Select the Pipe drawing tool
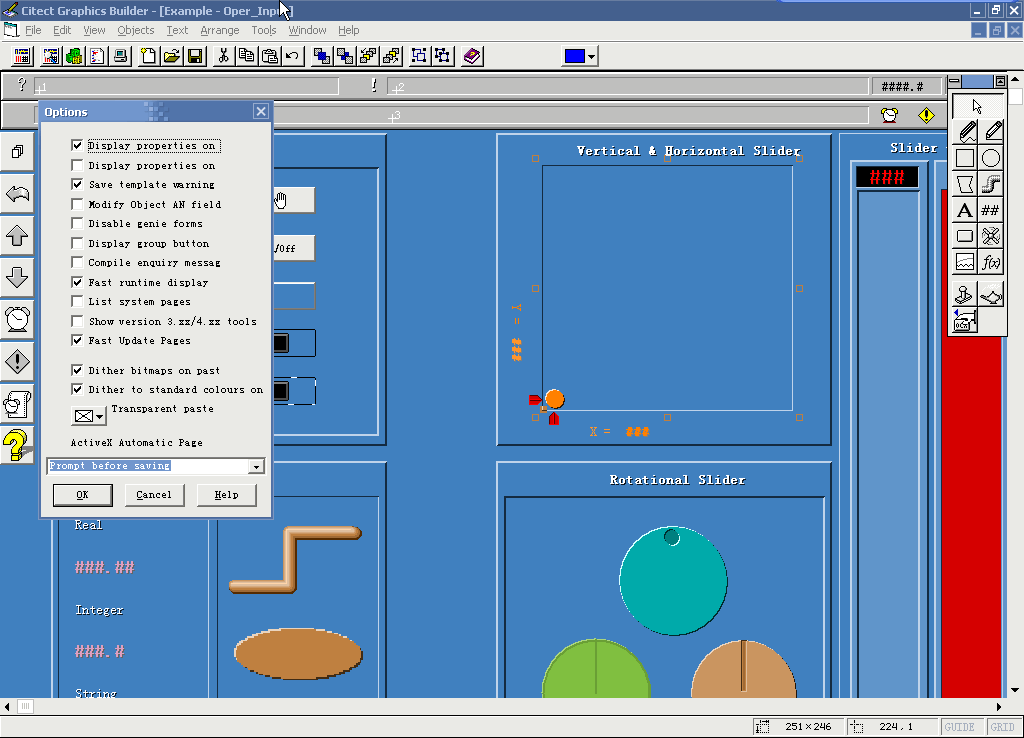1024x738 pixels. coord(991,184)
